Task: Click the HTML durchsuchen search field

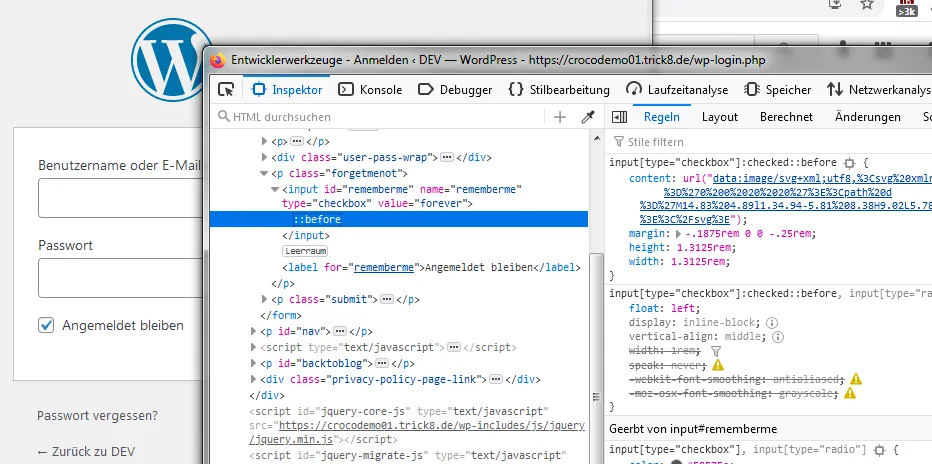Action: coord(380,117)
